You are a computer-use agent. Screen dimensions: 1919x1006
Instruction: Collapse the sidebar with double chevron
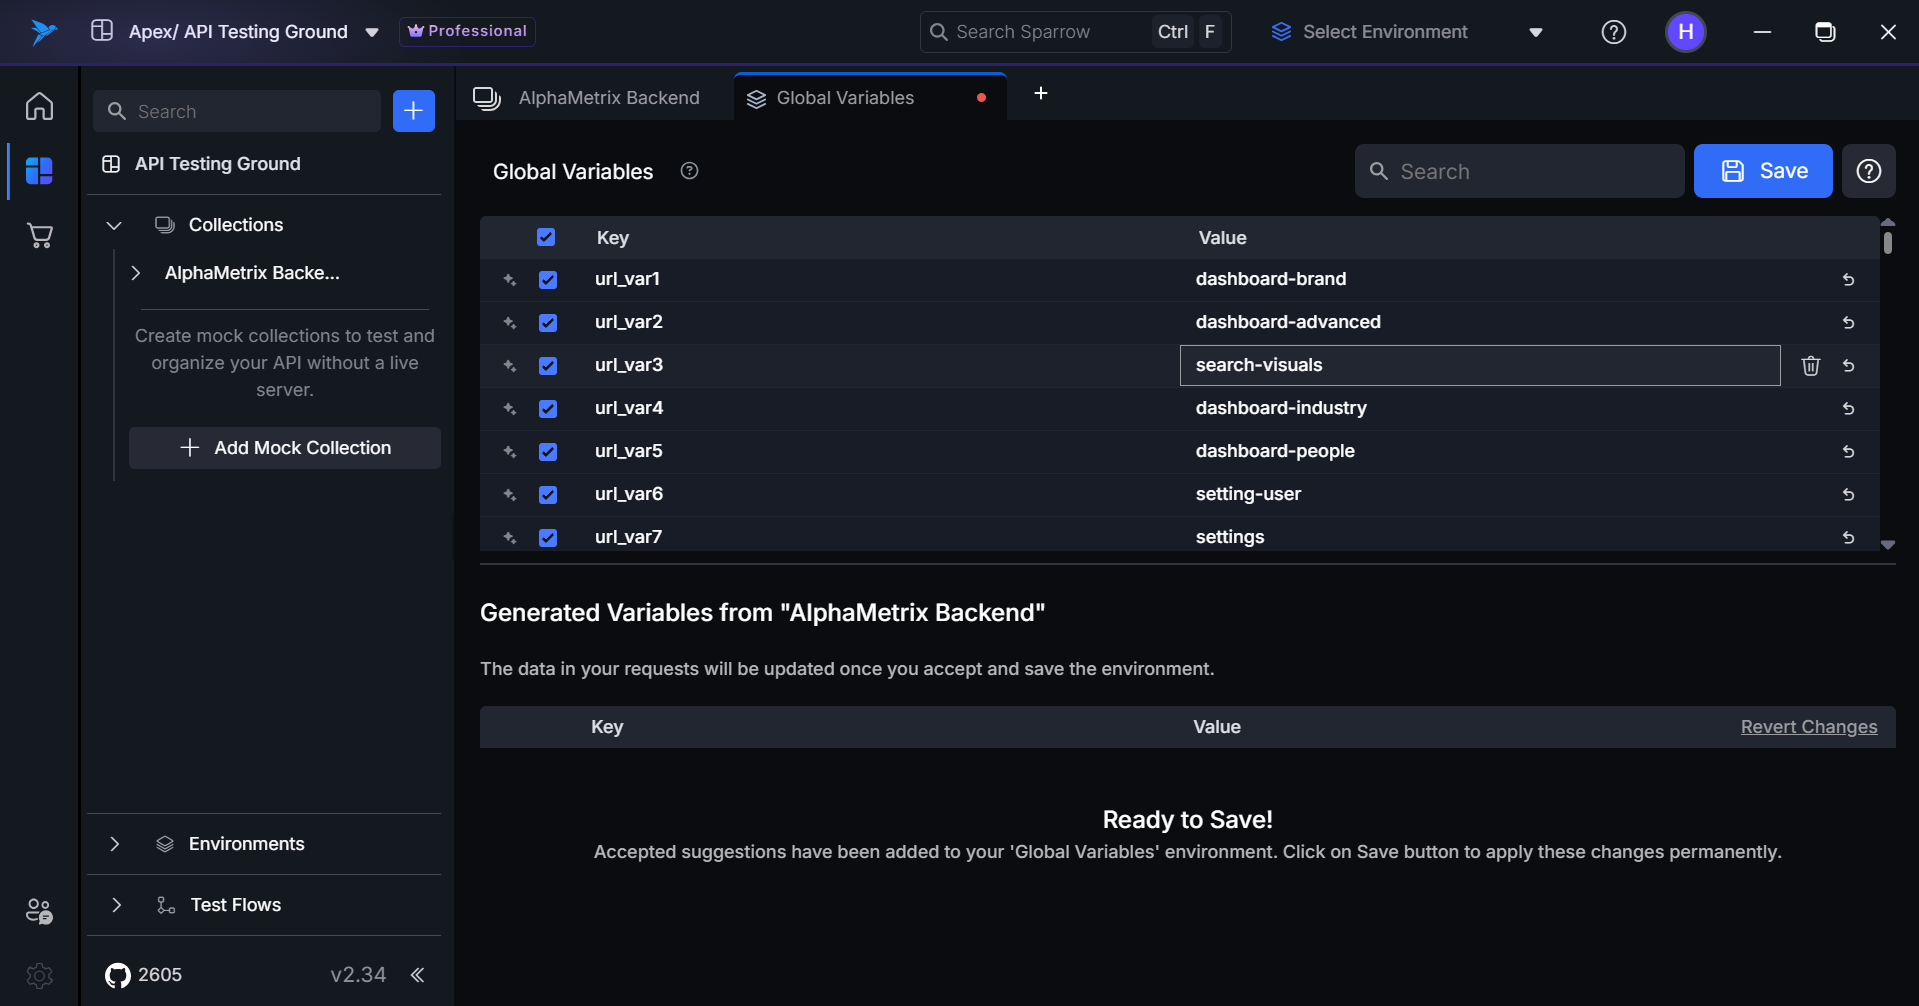point(417,975)
